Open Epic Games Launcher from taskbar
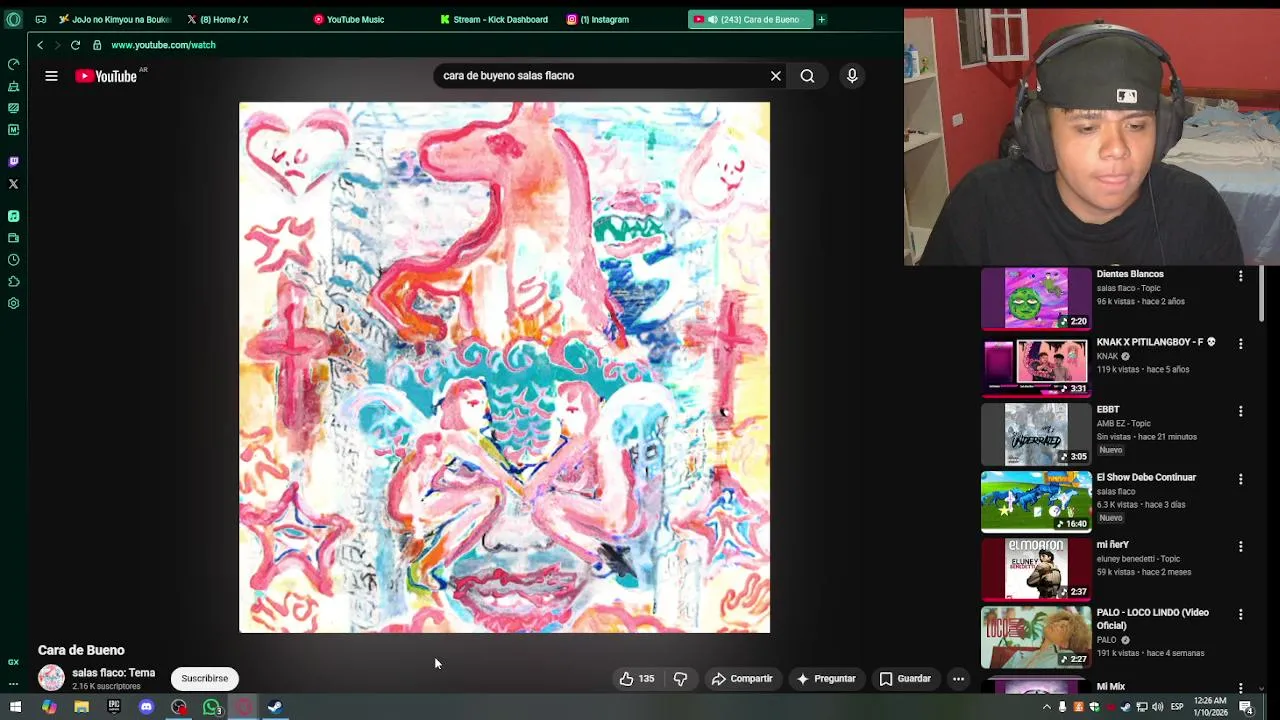The image size is (1280, 720). 114,707
